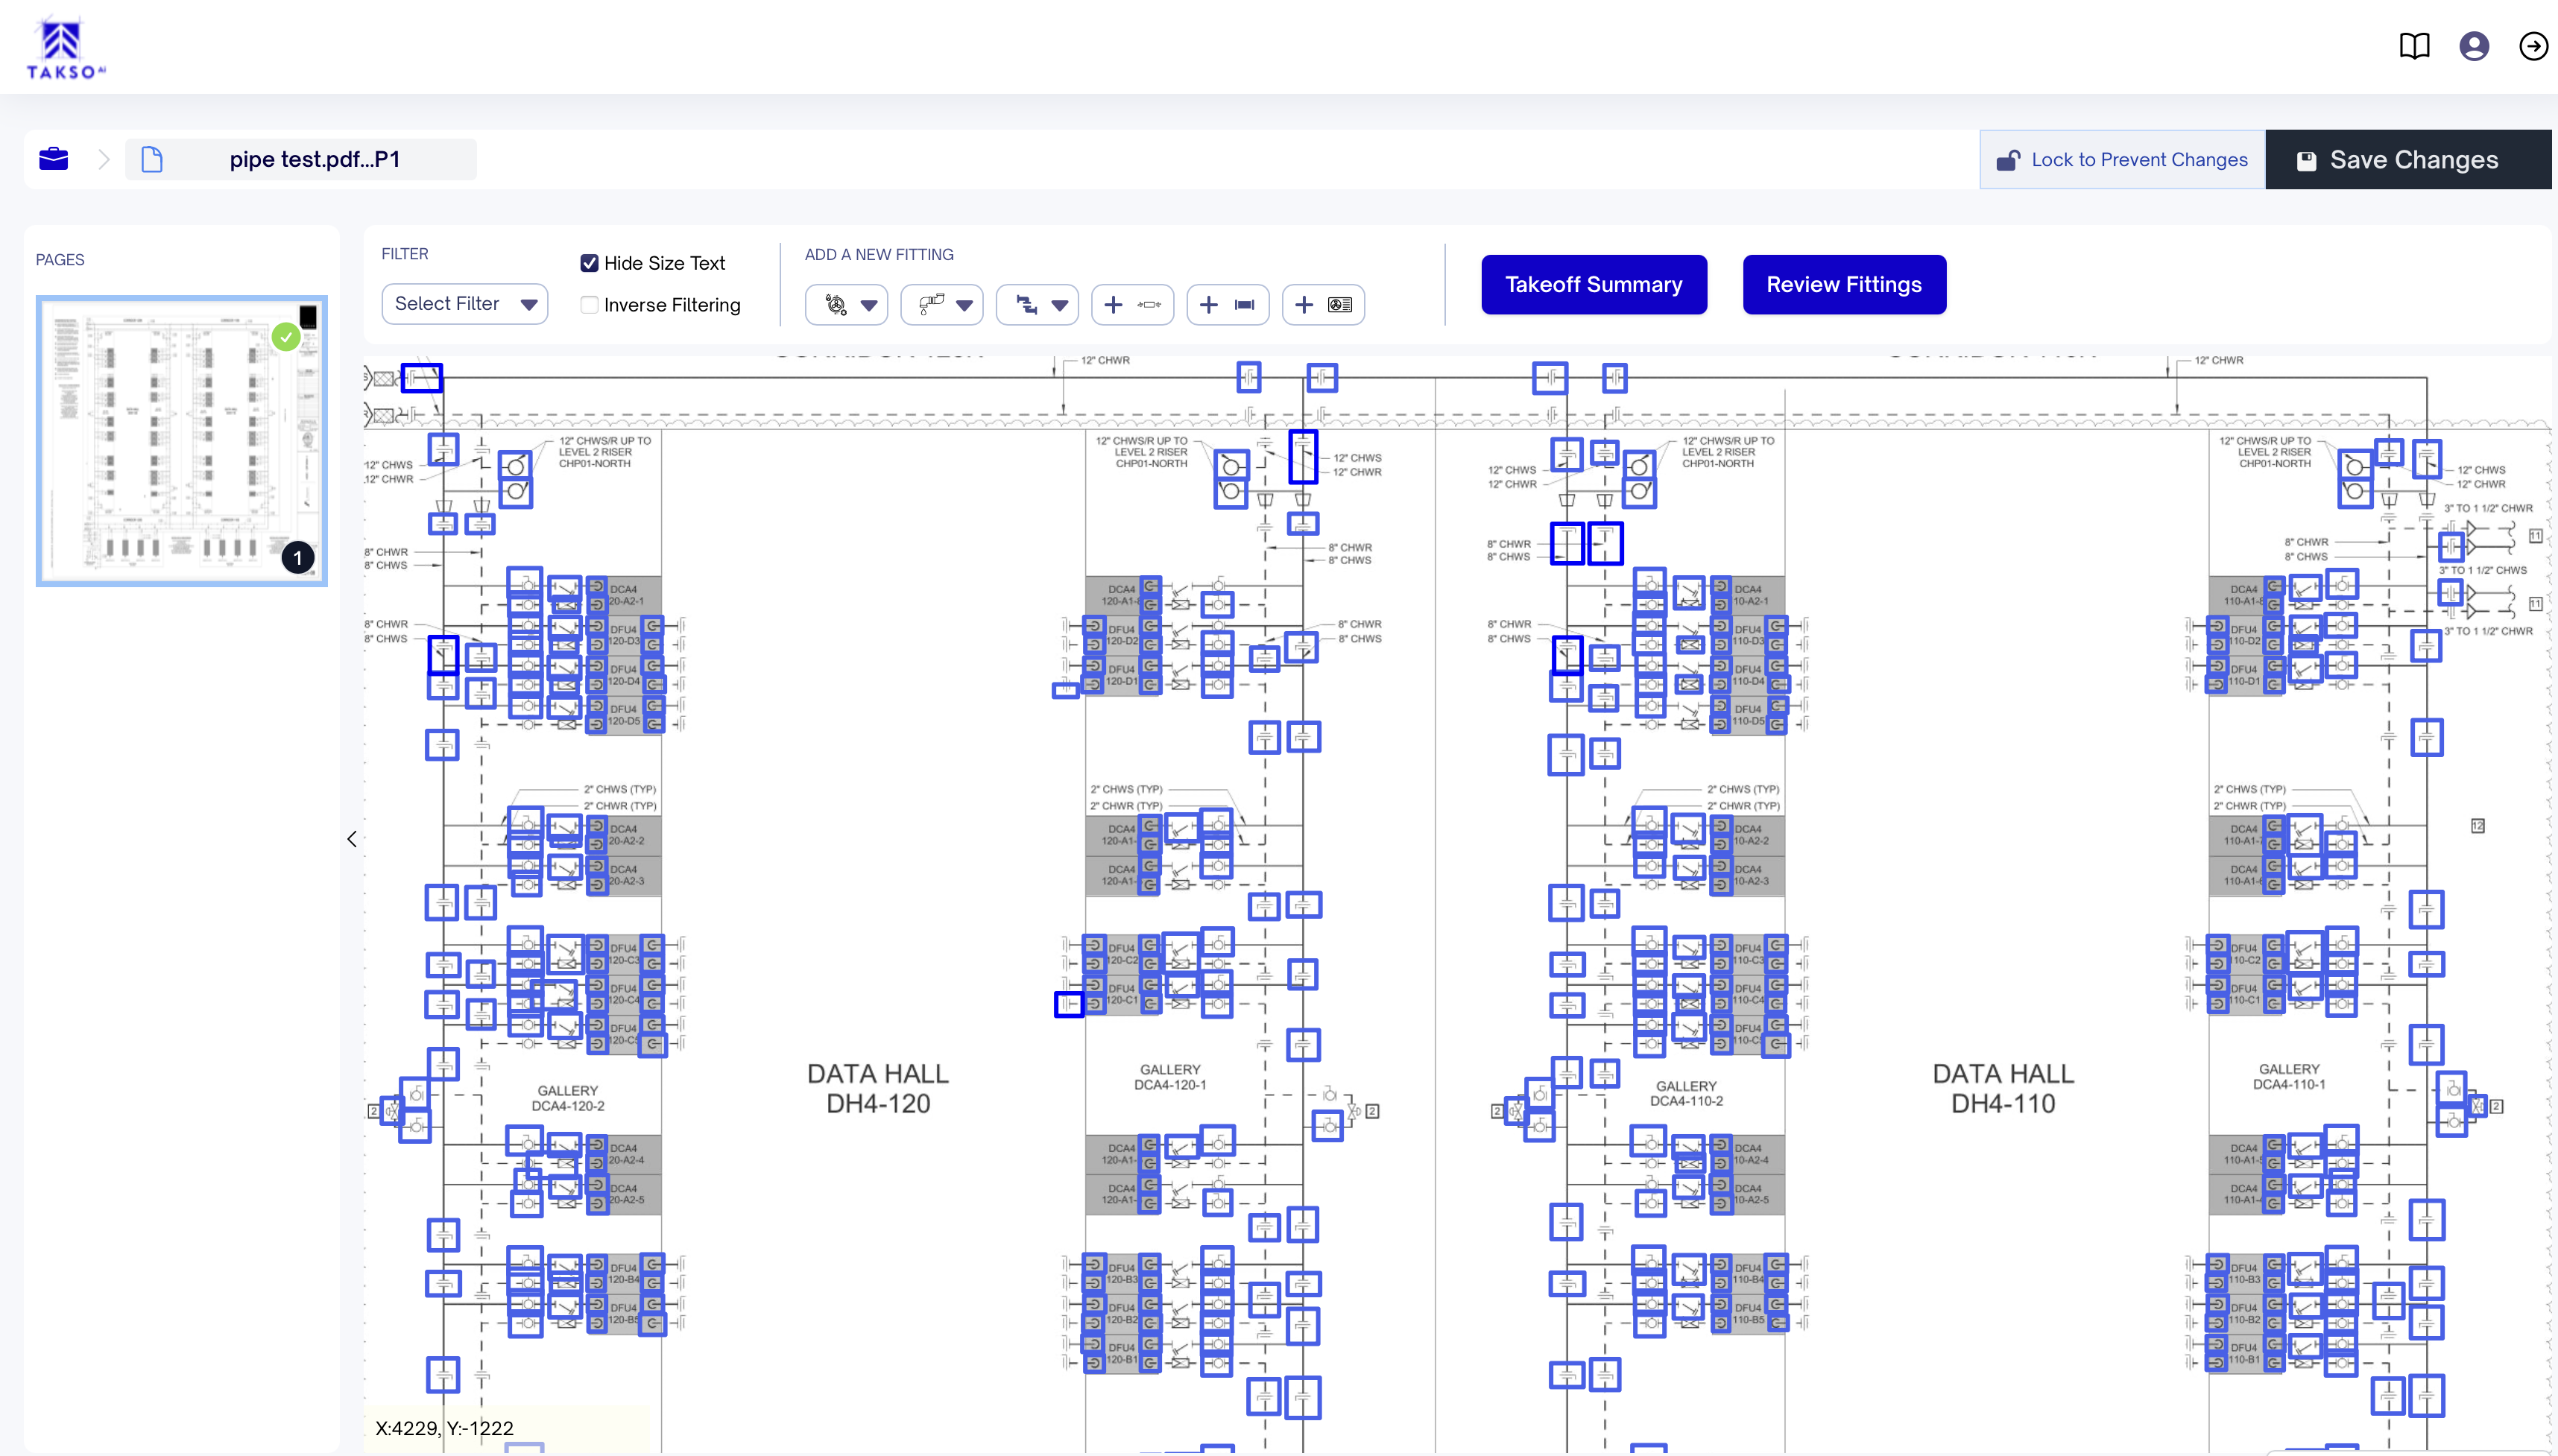Open the Select Filter combo box
This screenshot has width=2558, height=1456.
click(465, 304)
